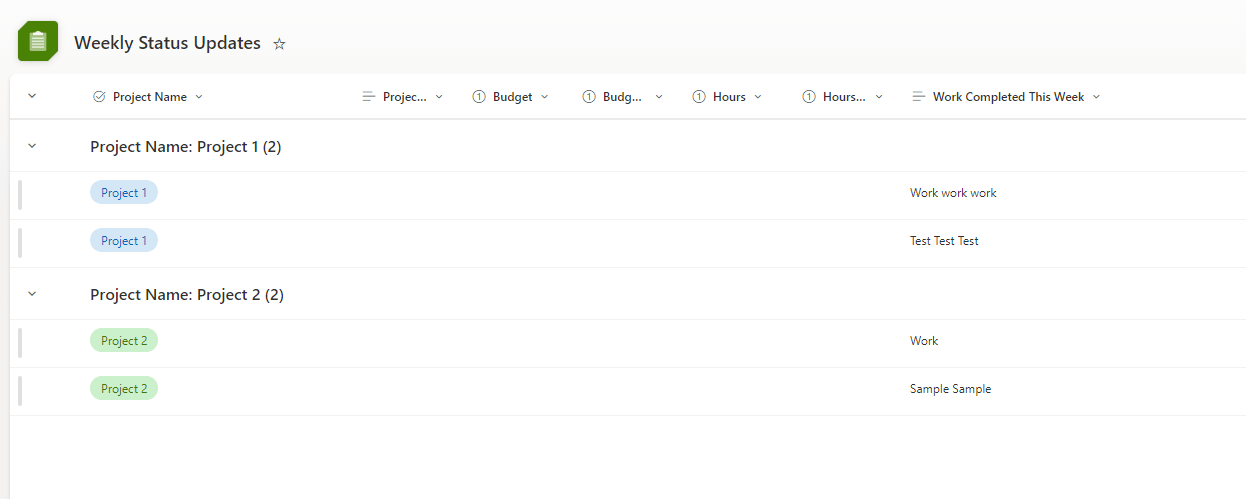Open the Weekly Status Updates title
The width and height of the screenshot is (1246, 499).
[x=167, y=43]
